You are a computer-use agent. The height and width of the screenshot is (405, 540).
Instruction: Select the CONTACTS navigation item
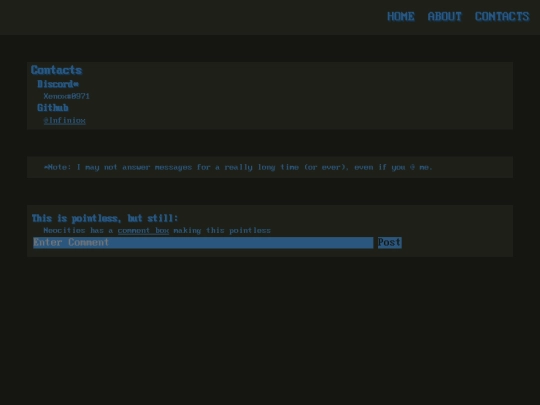502,17
